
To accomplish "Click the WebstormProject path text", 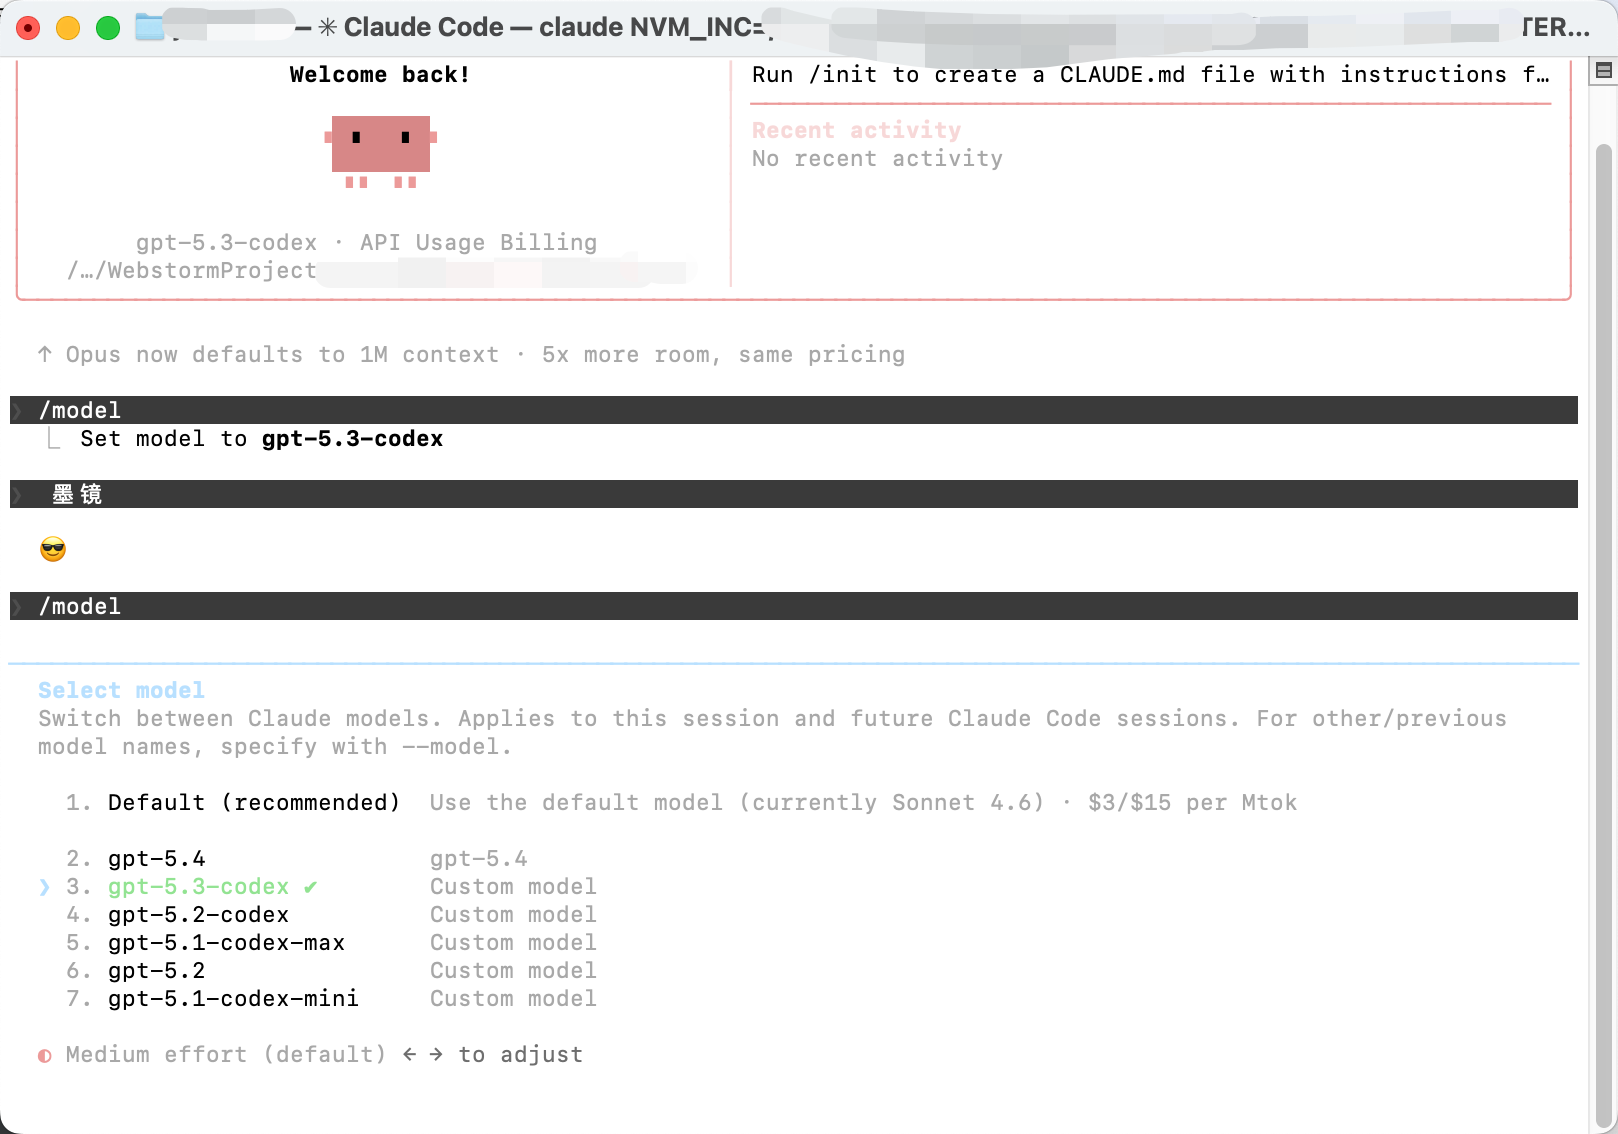I will (x=191, y=271).
